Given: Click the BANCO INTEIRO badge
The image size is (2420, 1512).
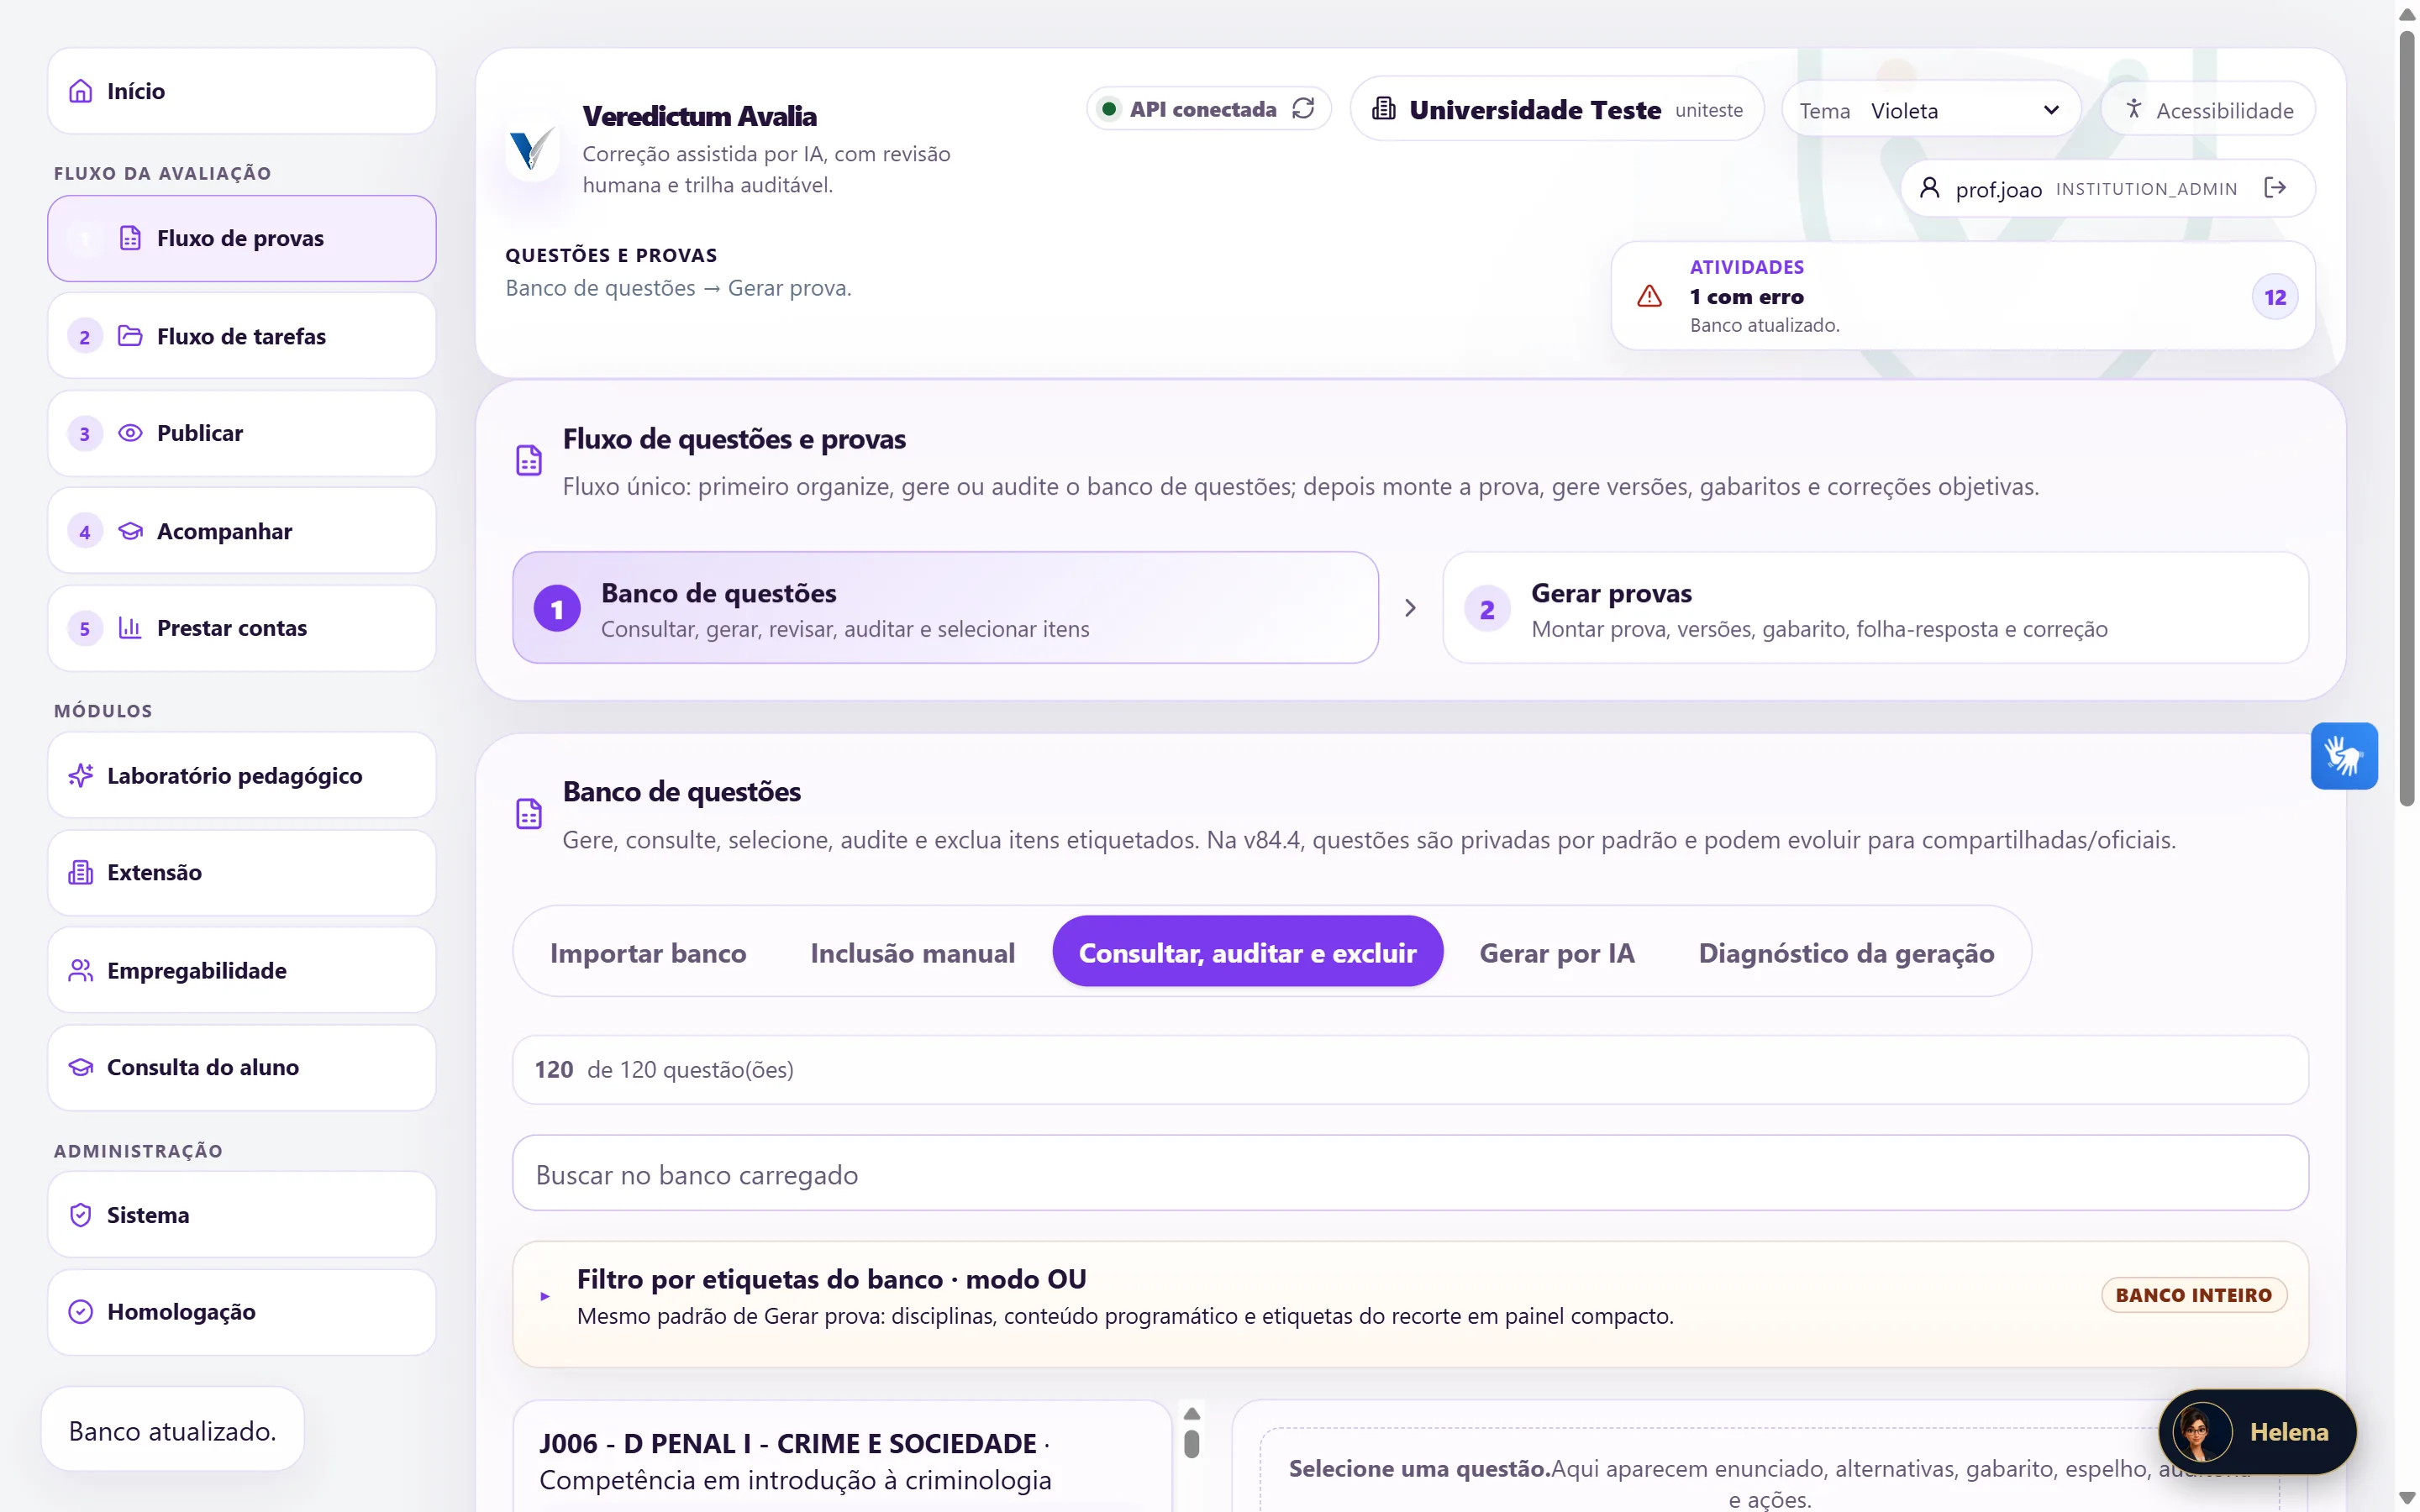Looking at the screenshot, I should point(2194,1295).
